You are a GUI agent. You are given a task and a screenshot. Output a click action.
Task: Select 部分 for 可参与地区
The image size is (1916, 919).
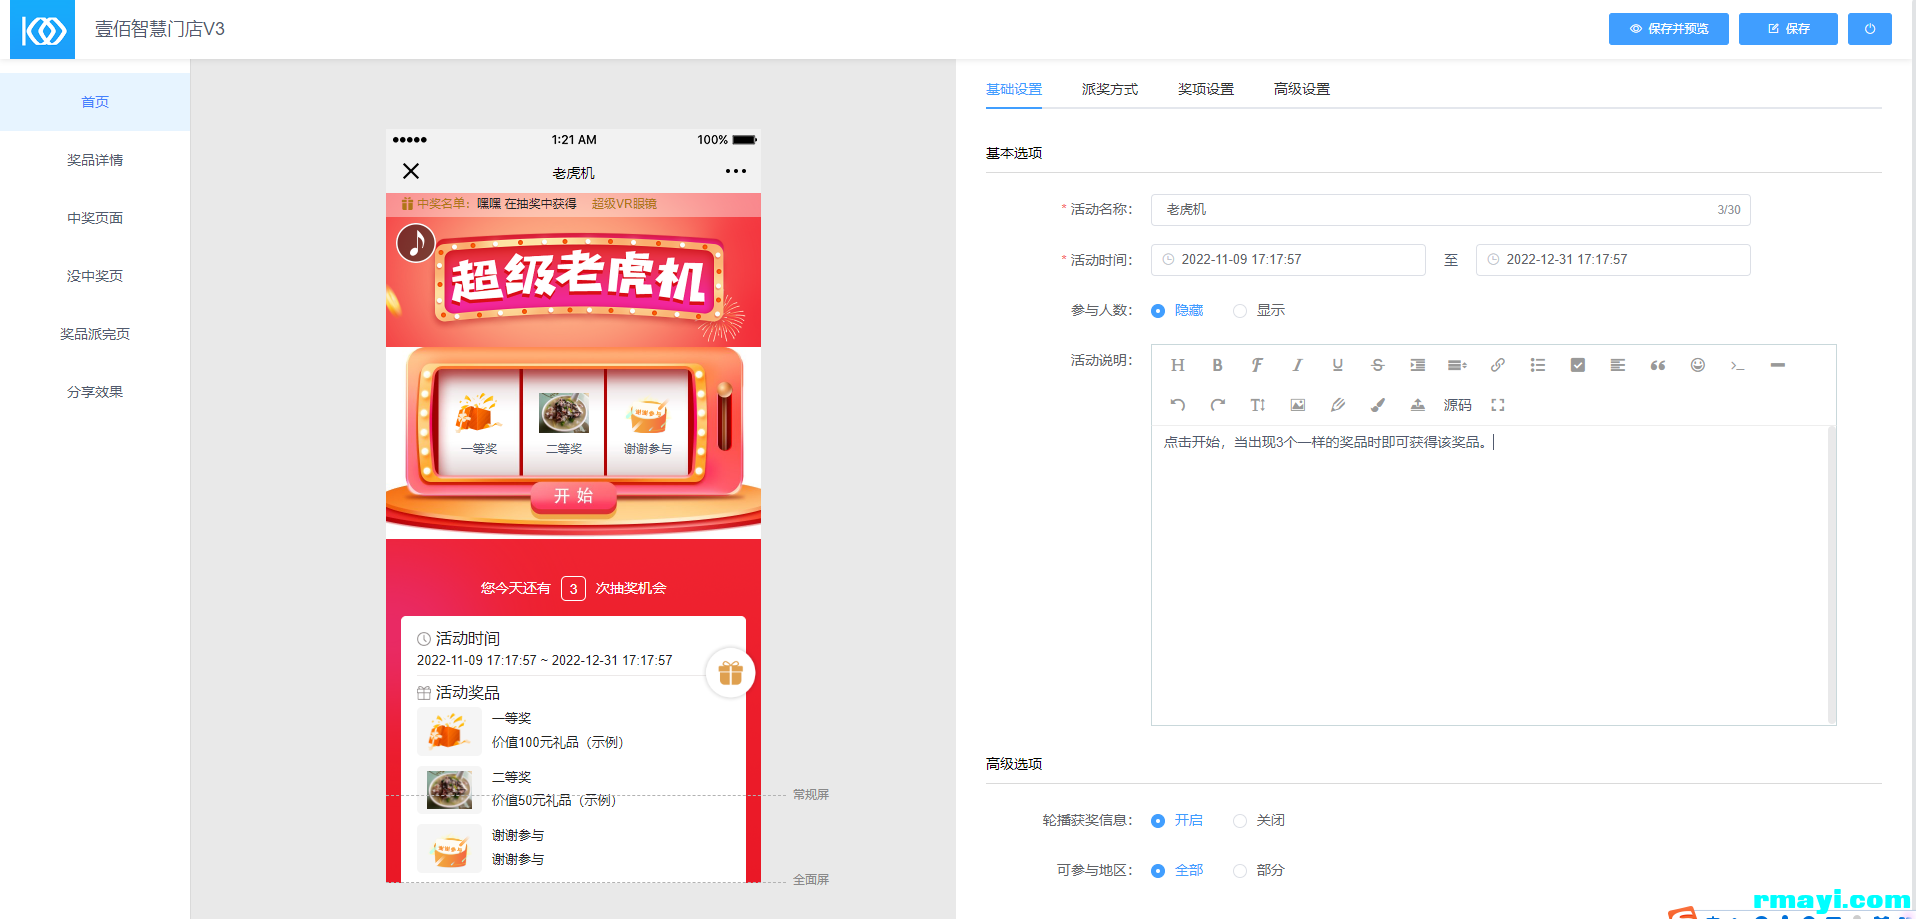pos(1259,871)
